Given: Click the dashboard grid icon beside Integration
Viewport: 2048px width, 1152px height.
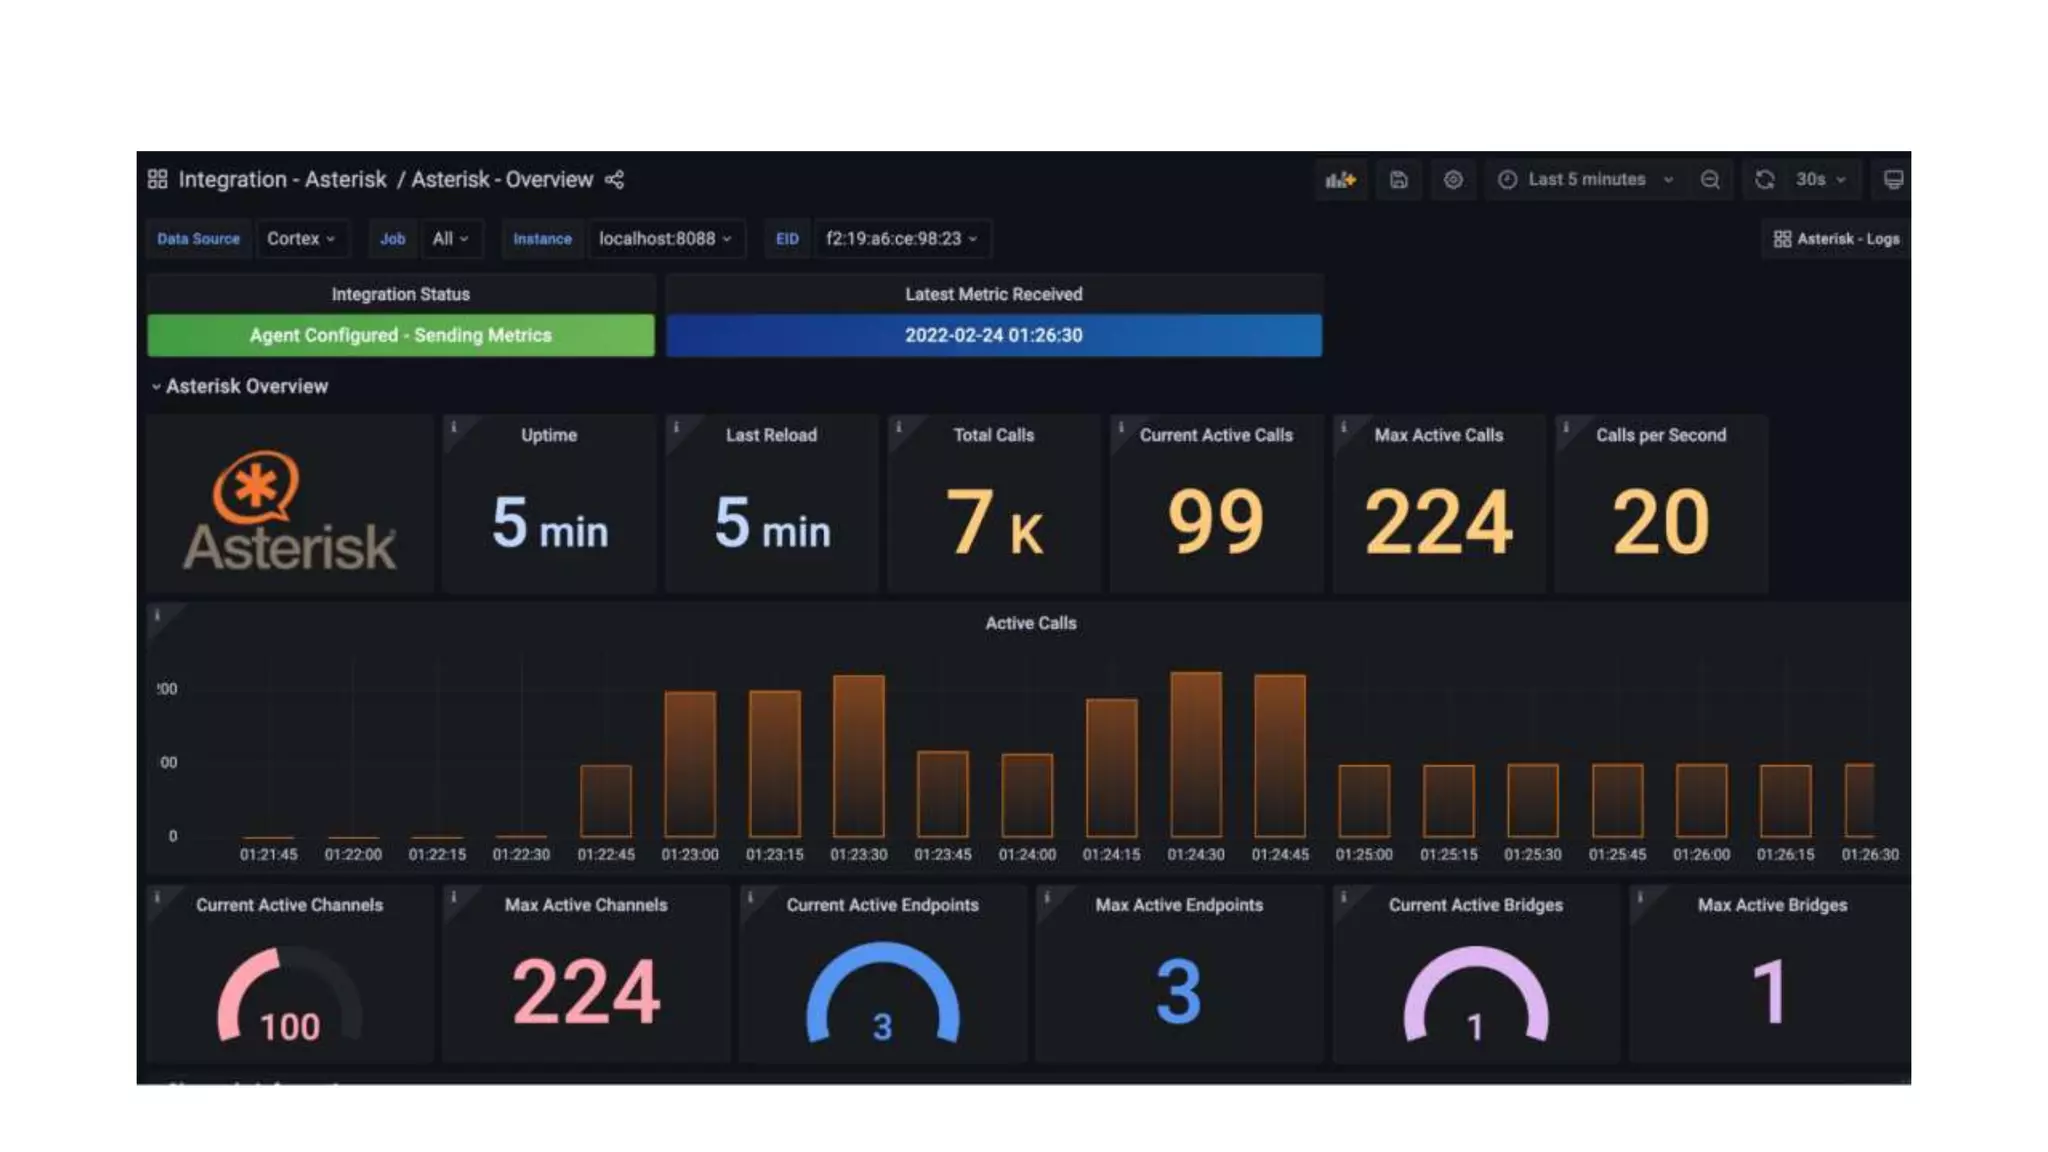Looking at the screenshot, I should click(x=157, y=179).
